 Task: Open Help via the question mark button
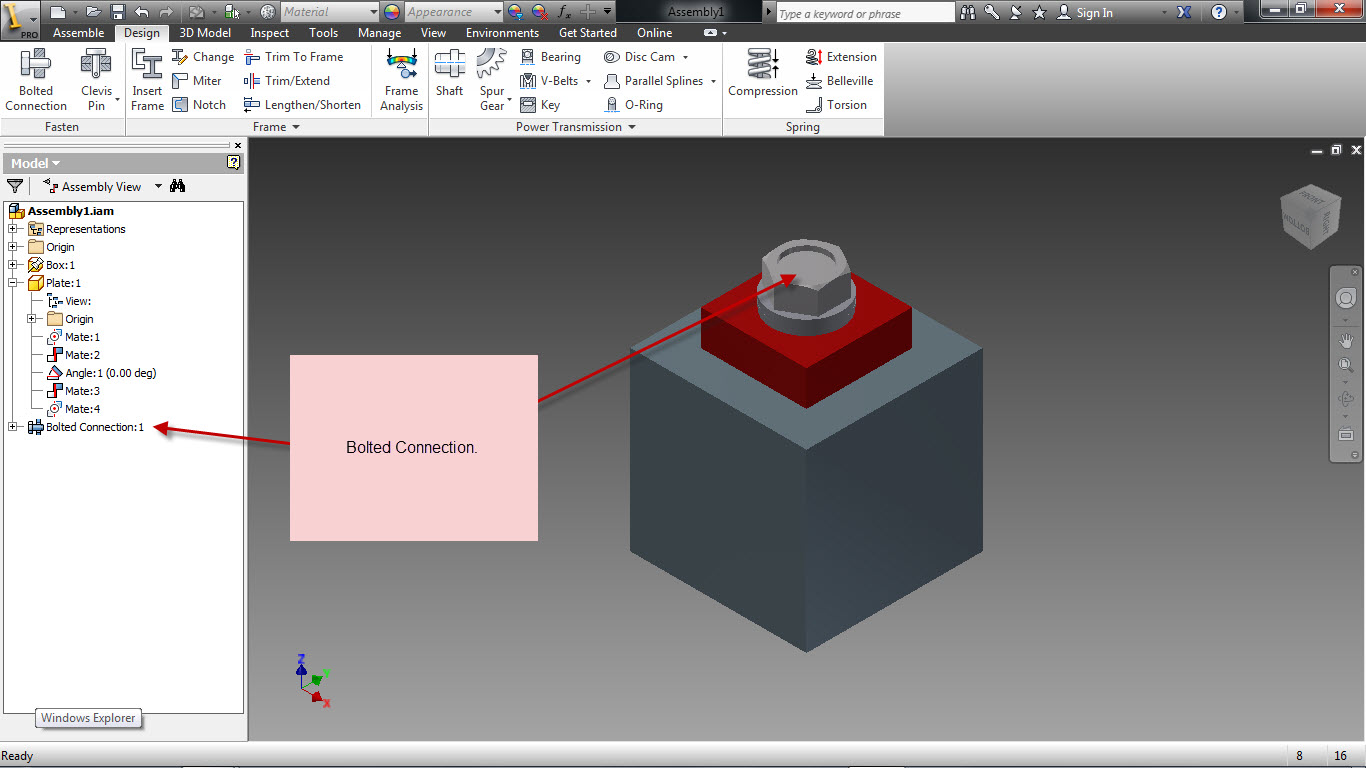tap(1219, 14)
